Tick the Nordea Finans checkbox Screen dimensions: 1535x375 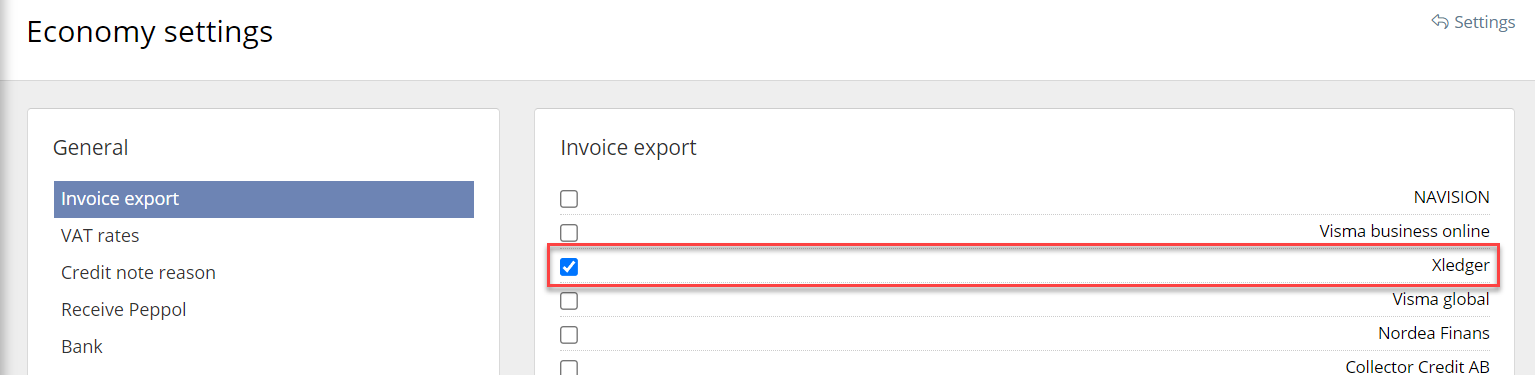[x=569, y=335]
